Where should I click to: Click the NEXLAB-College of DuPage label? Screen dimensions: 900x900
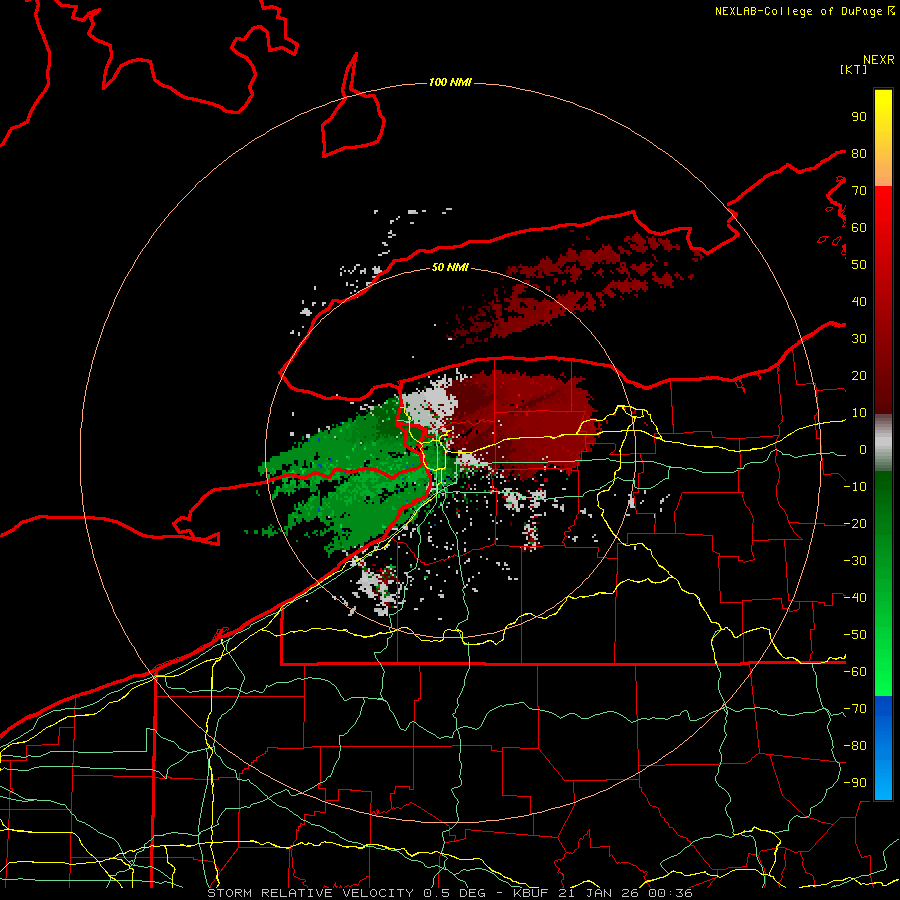click(805, 11)
